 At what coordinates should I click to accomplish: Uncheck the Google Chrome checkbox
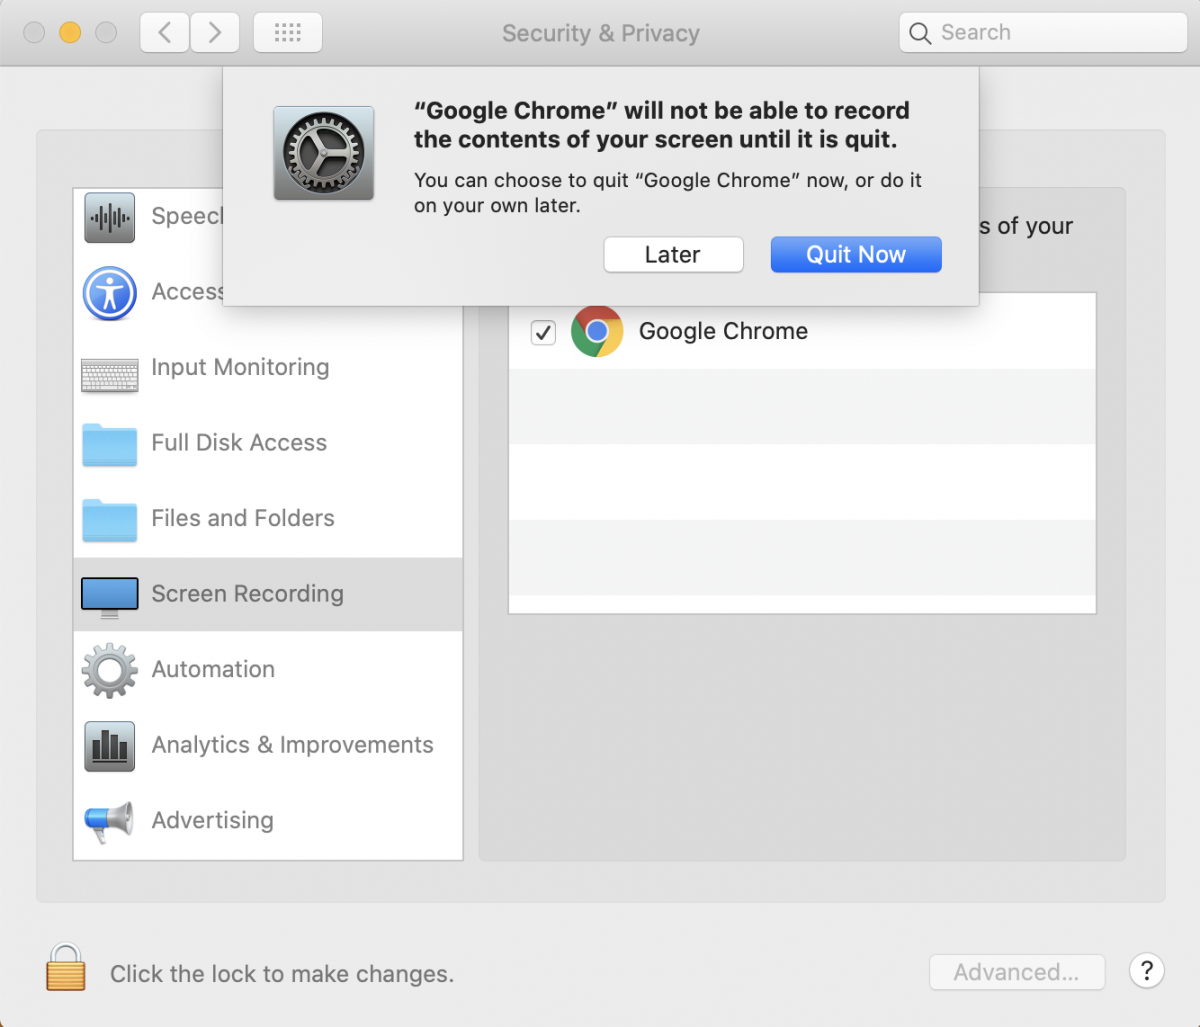click(542, 332)
